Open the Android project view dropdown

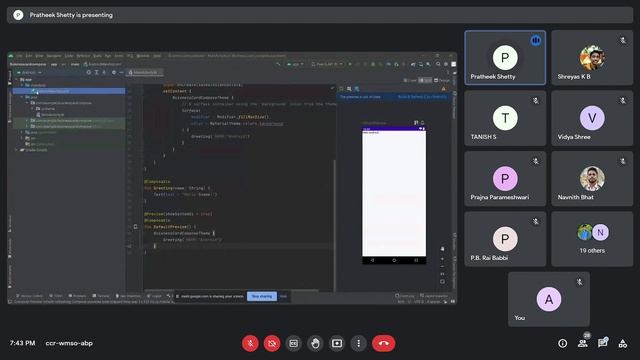29,72
